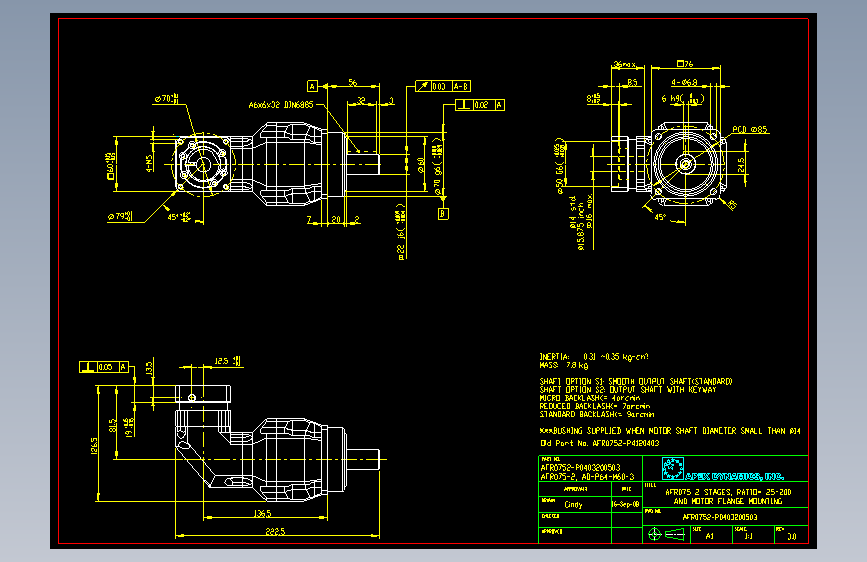Click the bushing supplied motor shaft note

pyautogui.click(x=670, y=430)
